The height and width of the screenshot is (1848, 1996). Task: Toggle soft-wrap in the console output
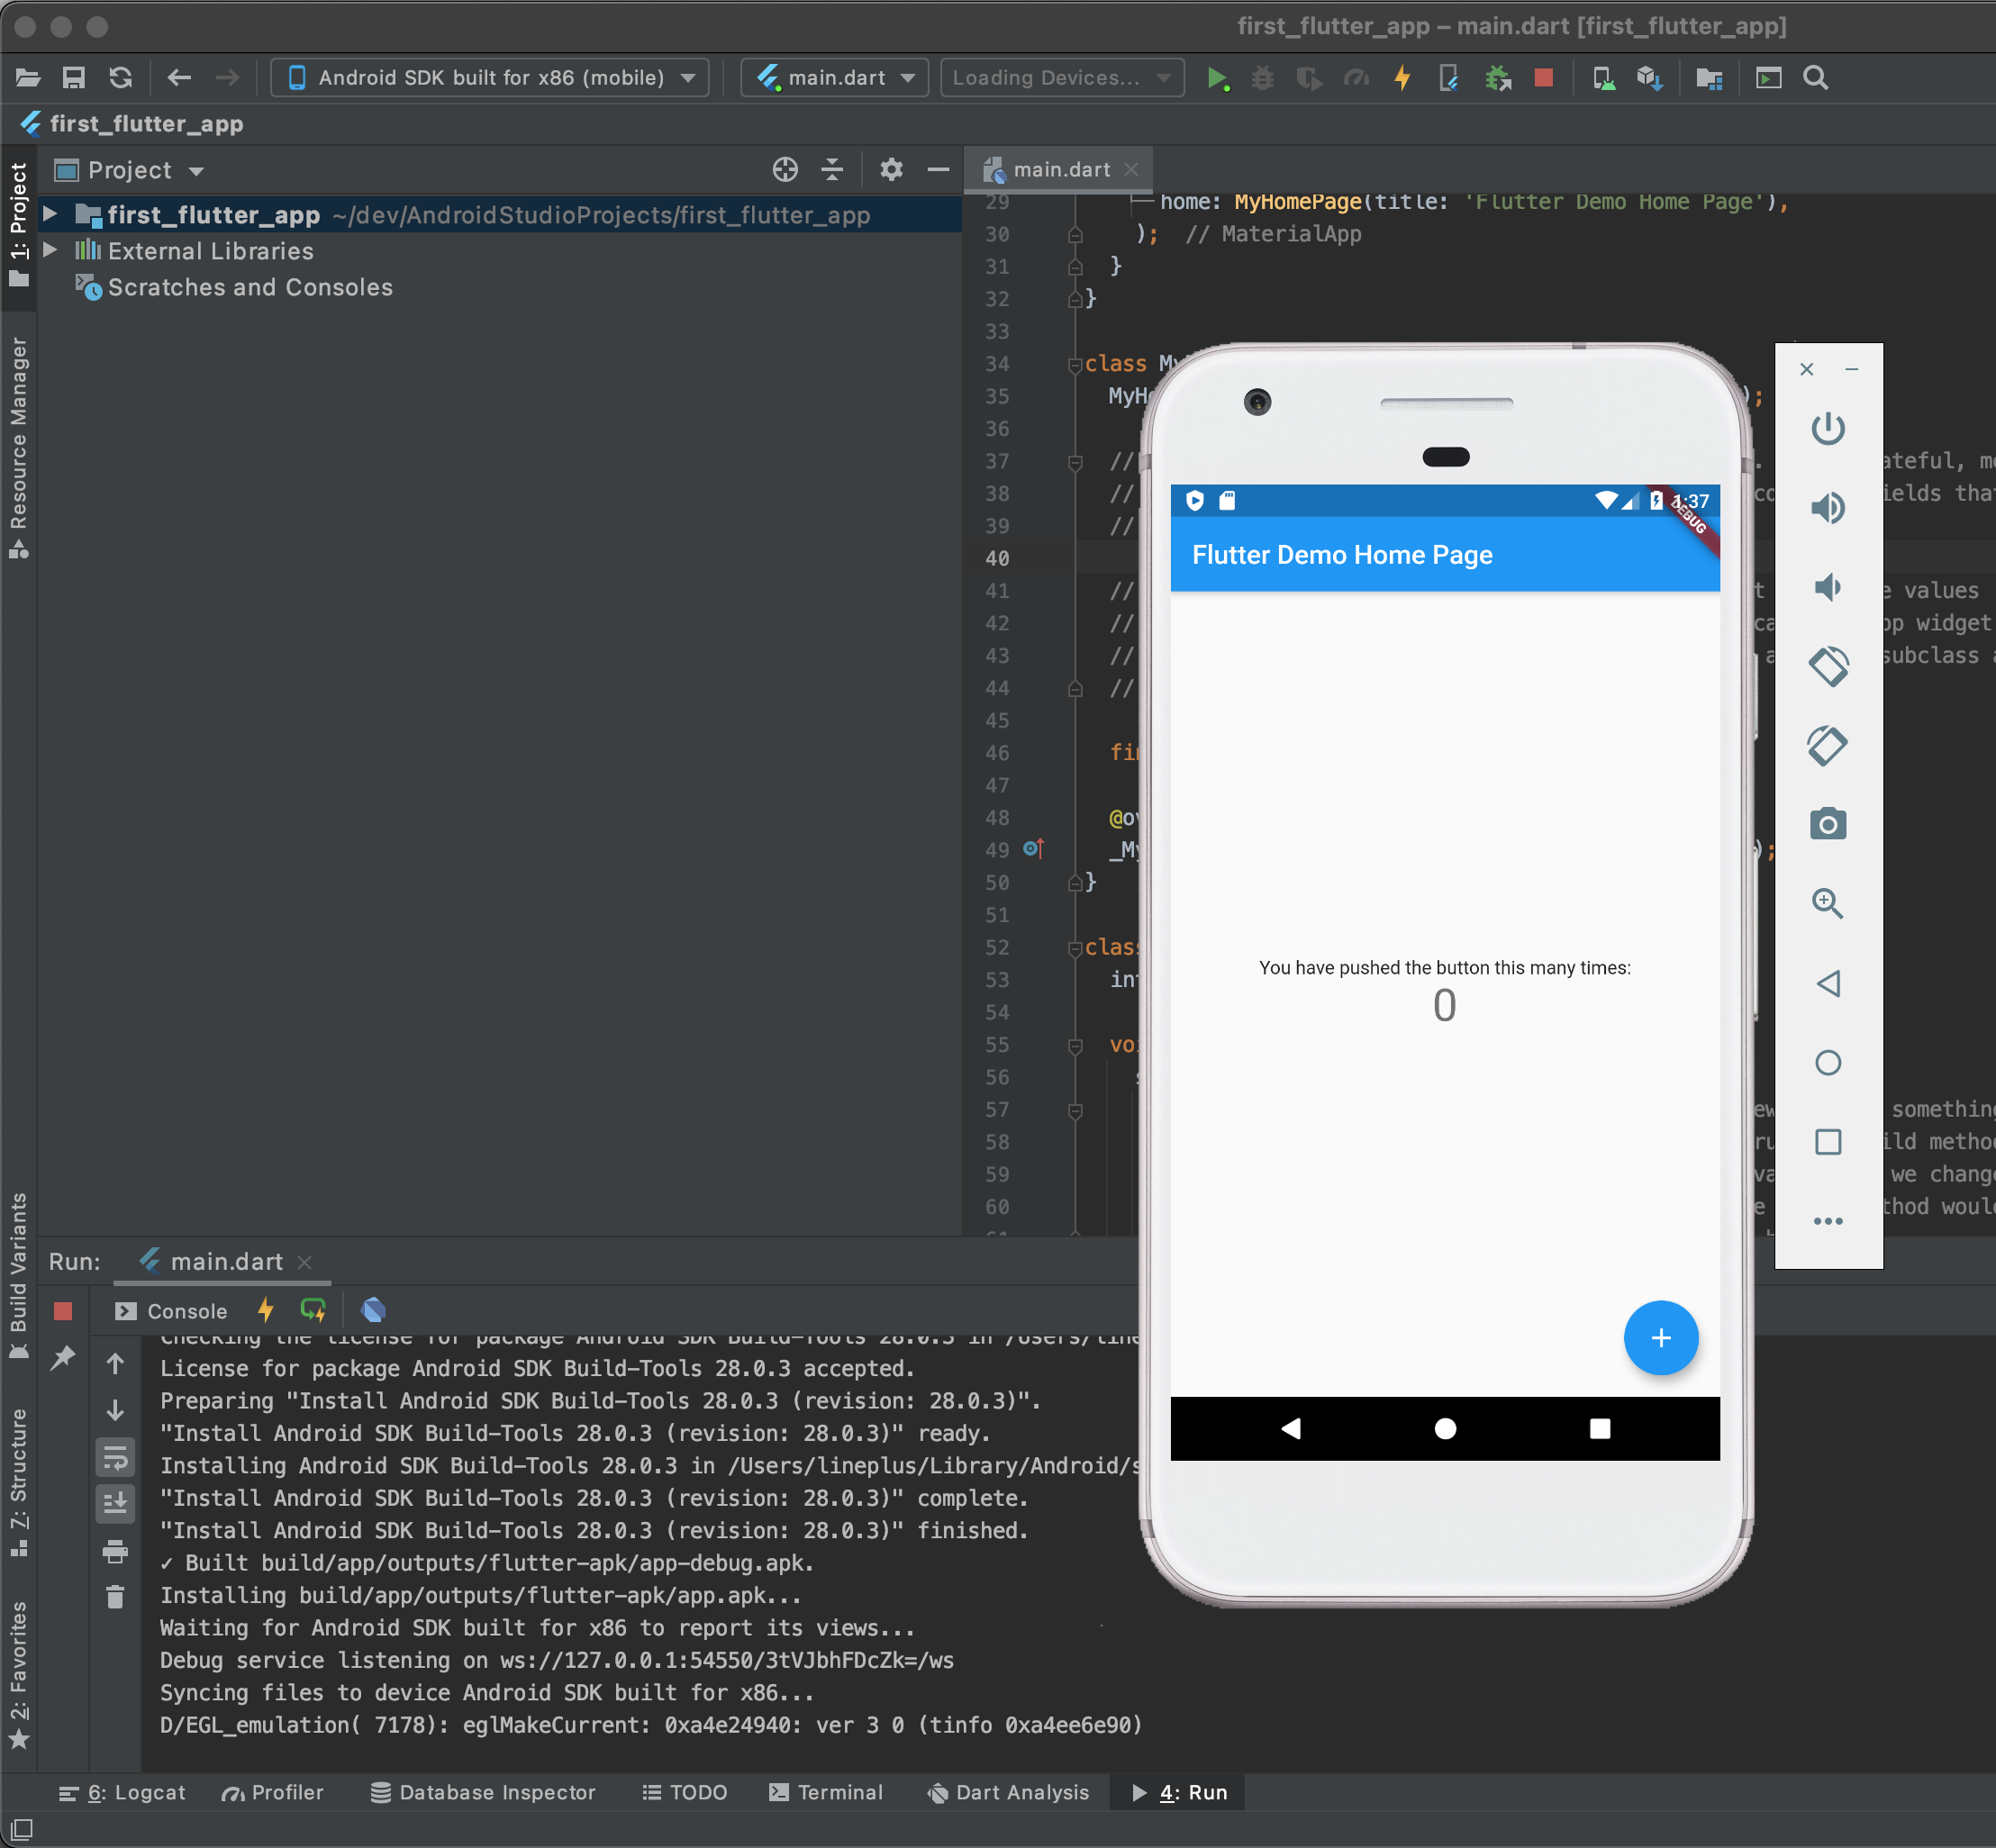pyautogui.click(x=115, y=1457)
